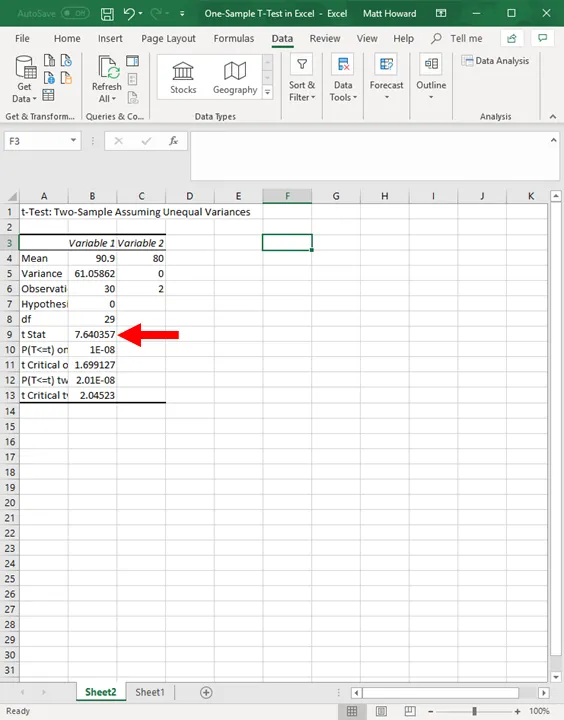The width and height of the screenshot is (564, 720).
Task: Click the Undo arrow icon
Action: 129,13
